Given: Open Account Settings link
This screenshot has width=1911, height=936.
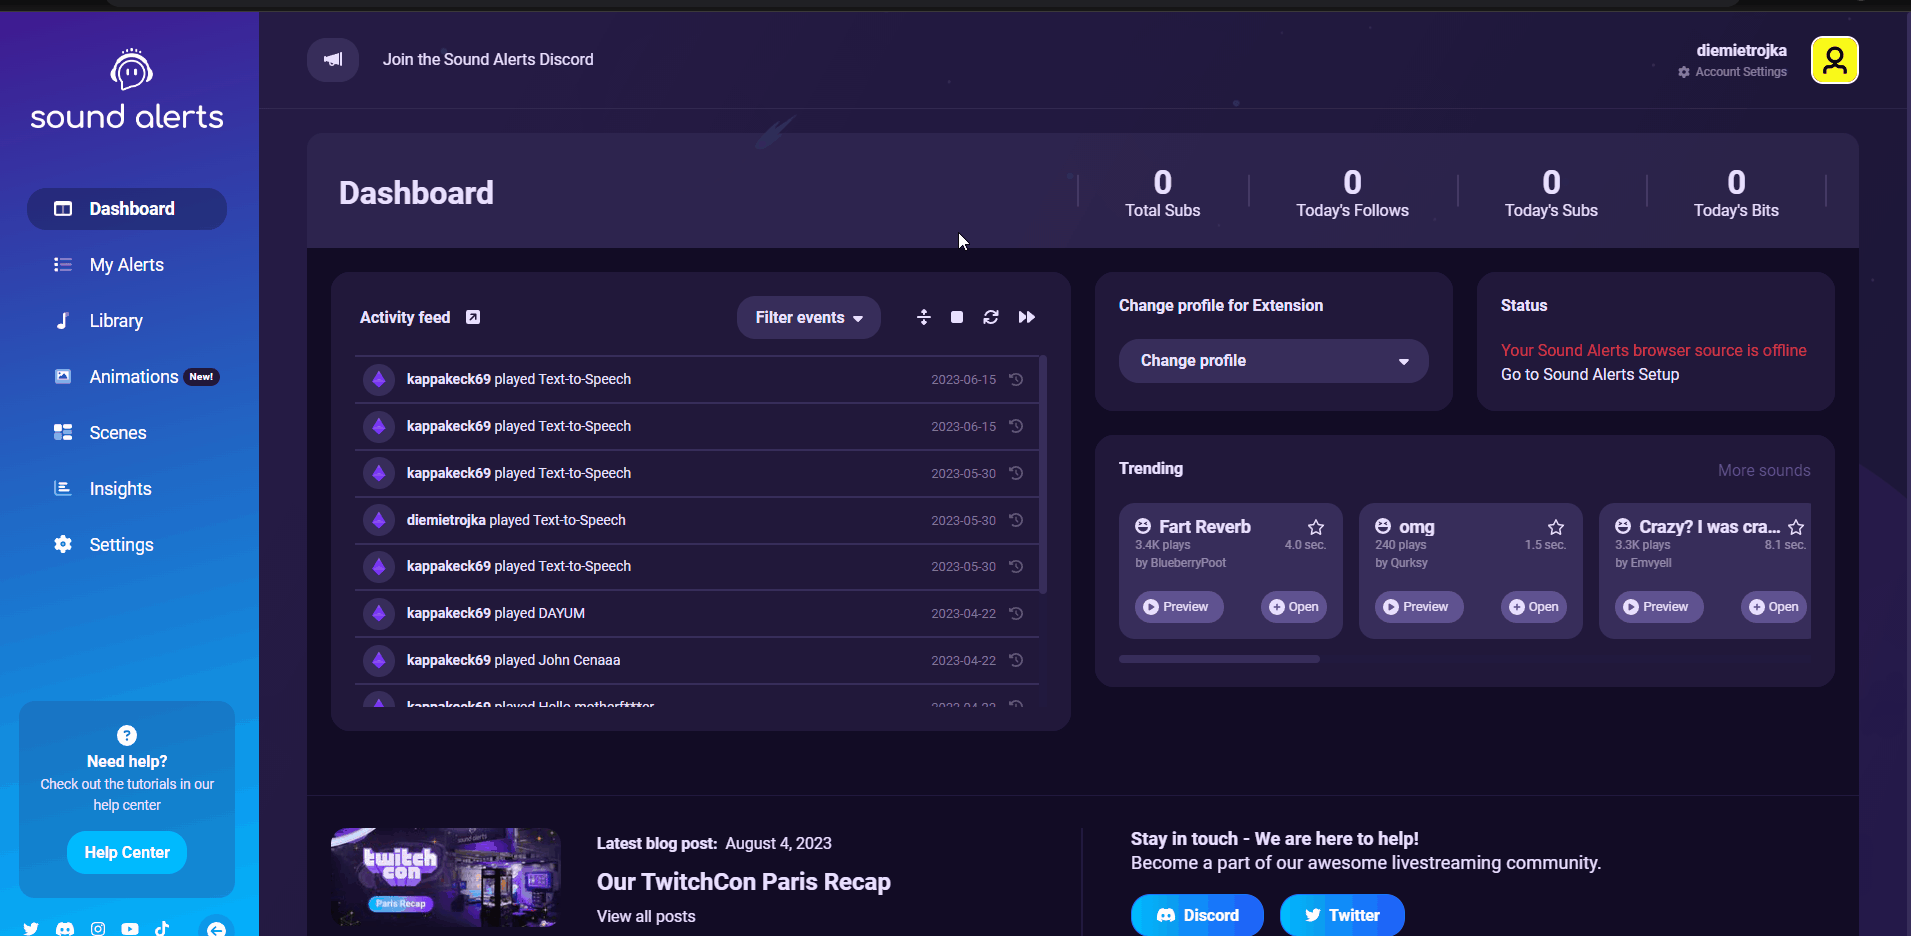Looking at the screenshot, I should (x=1732, y=72).
